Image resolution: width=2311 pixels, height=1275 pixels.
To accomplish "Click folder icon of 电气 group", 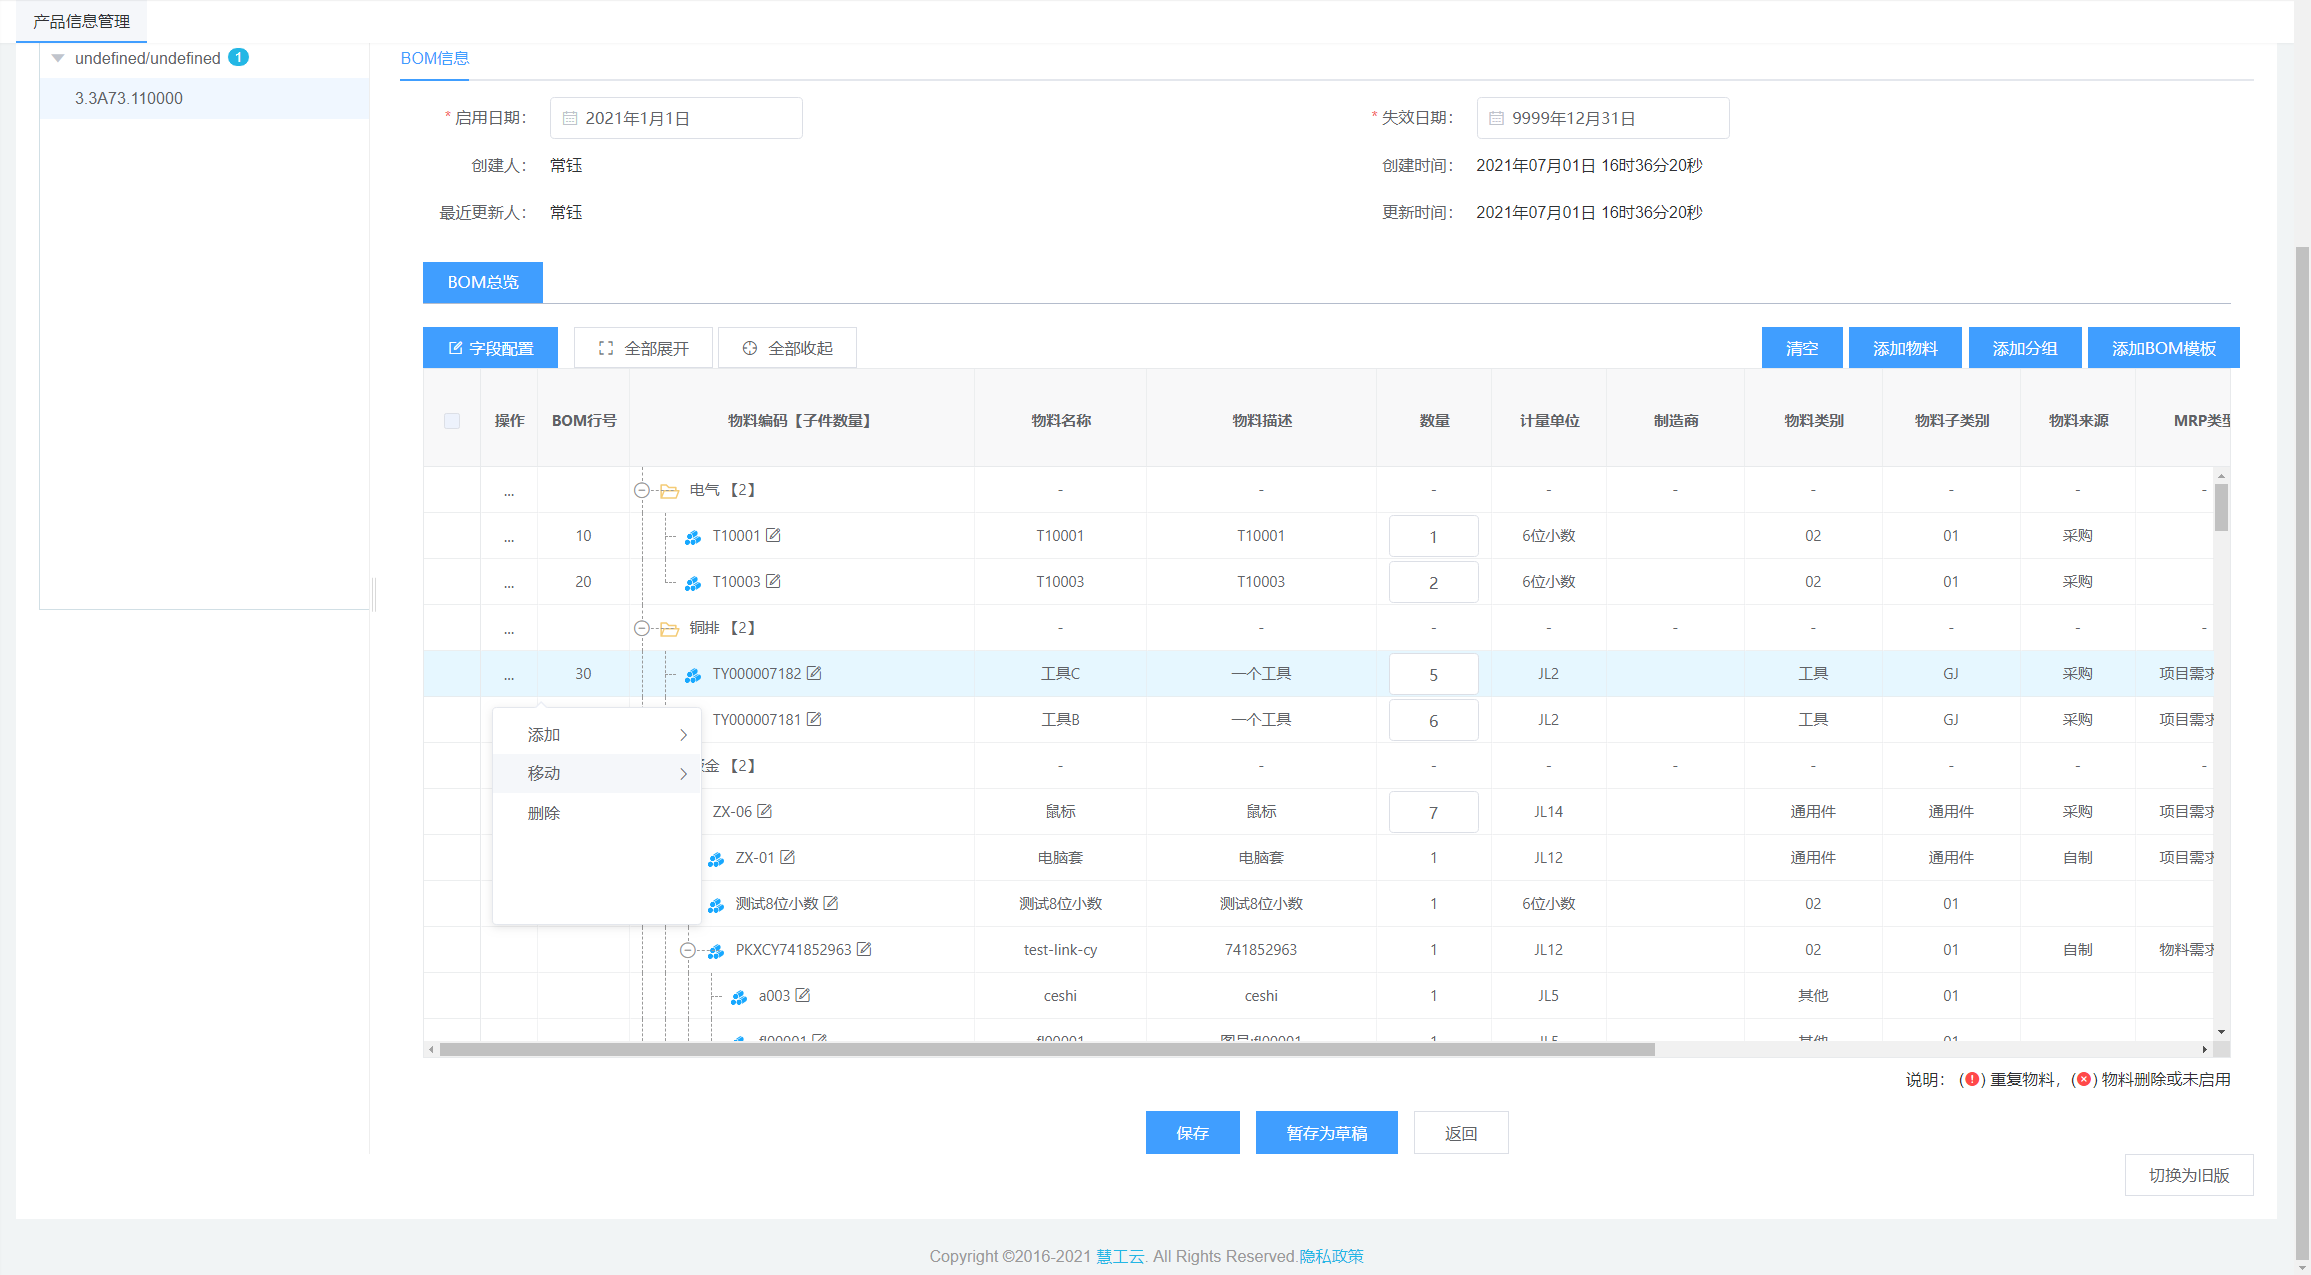I will pyautogui.click(x=669, y=490).
